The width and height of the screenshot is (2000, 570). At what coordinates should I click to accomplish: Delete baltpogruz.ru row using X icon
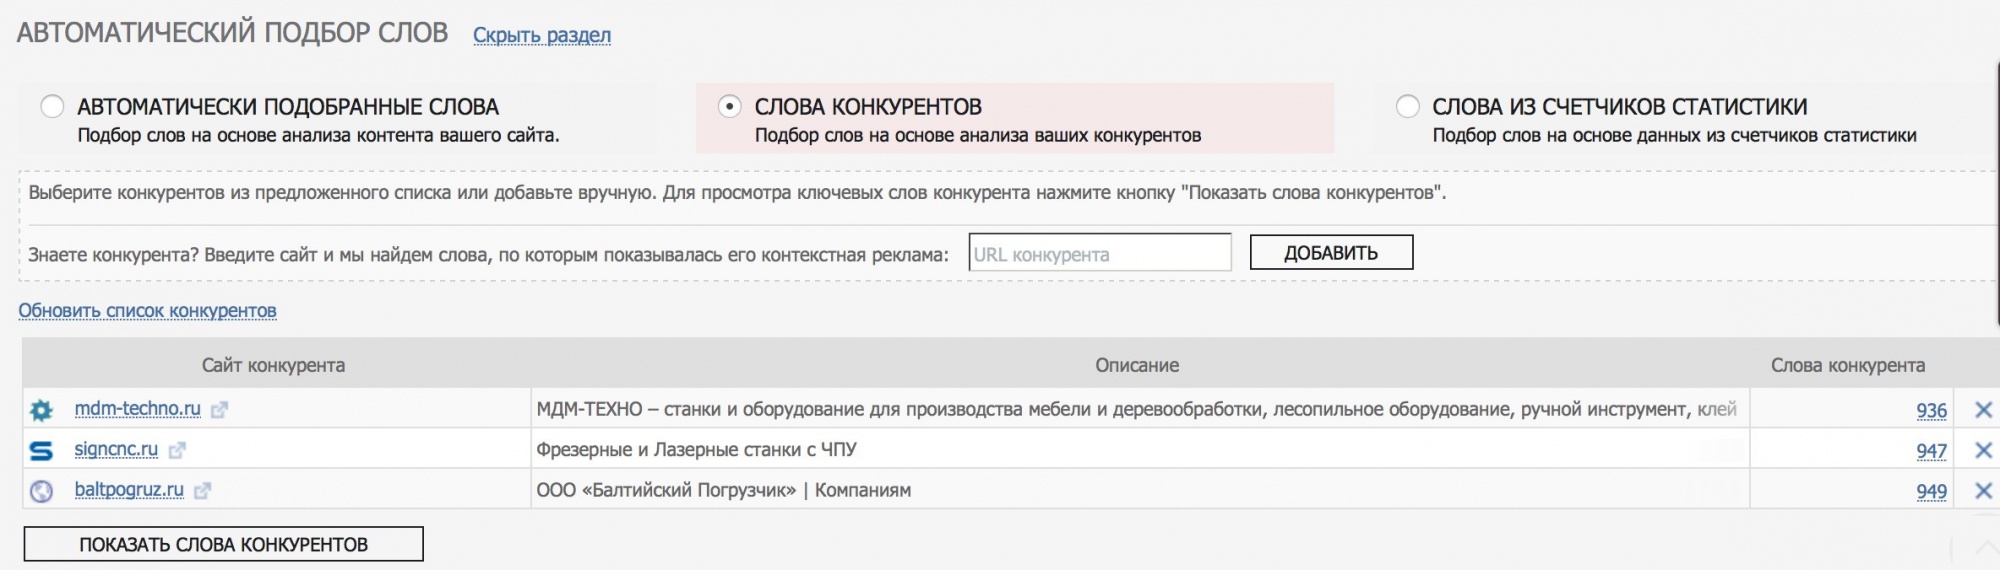1983,491
